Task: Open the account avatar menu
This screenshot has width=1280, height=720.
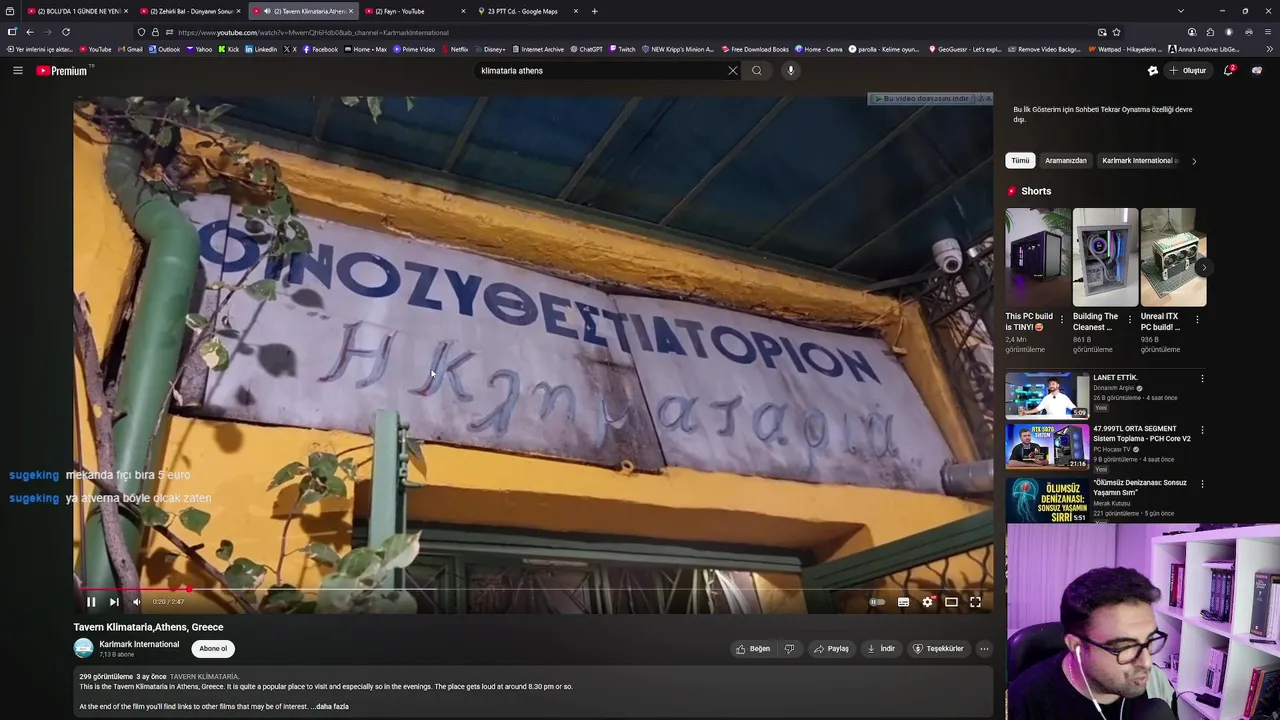Action: coord(1257,71)
